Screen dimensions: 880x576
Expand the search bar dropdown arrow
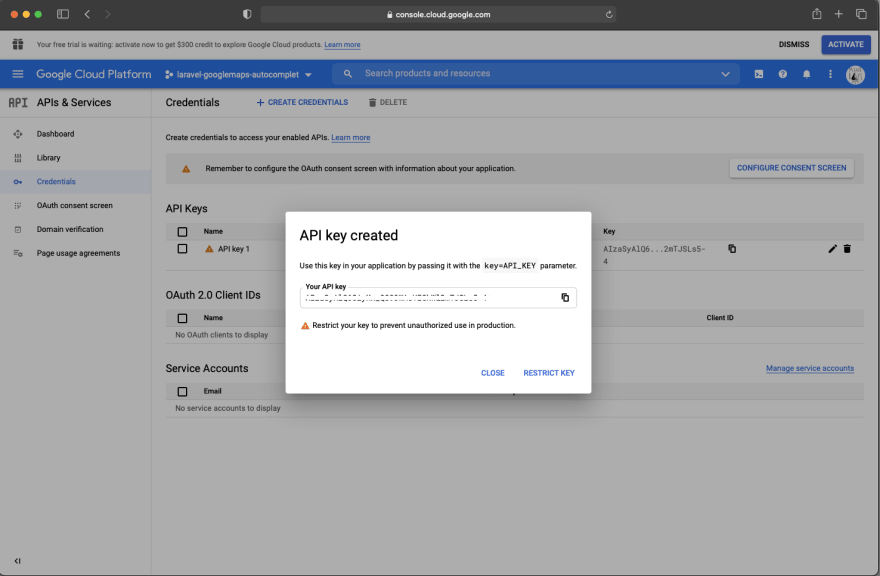(x=725, y=74)
